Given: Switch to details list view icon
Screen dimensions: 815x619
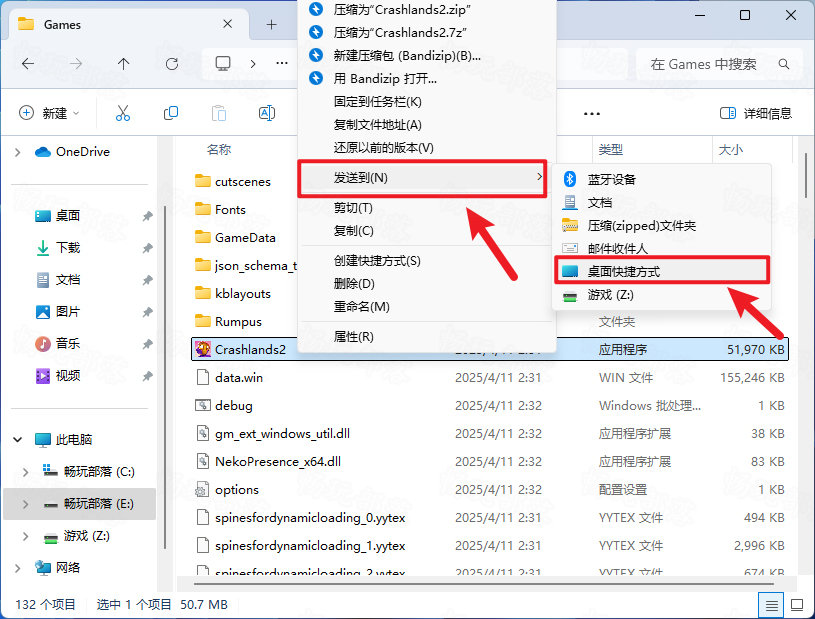Looking at the screenshot, I should tap(771, 605).
